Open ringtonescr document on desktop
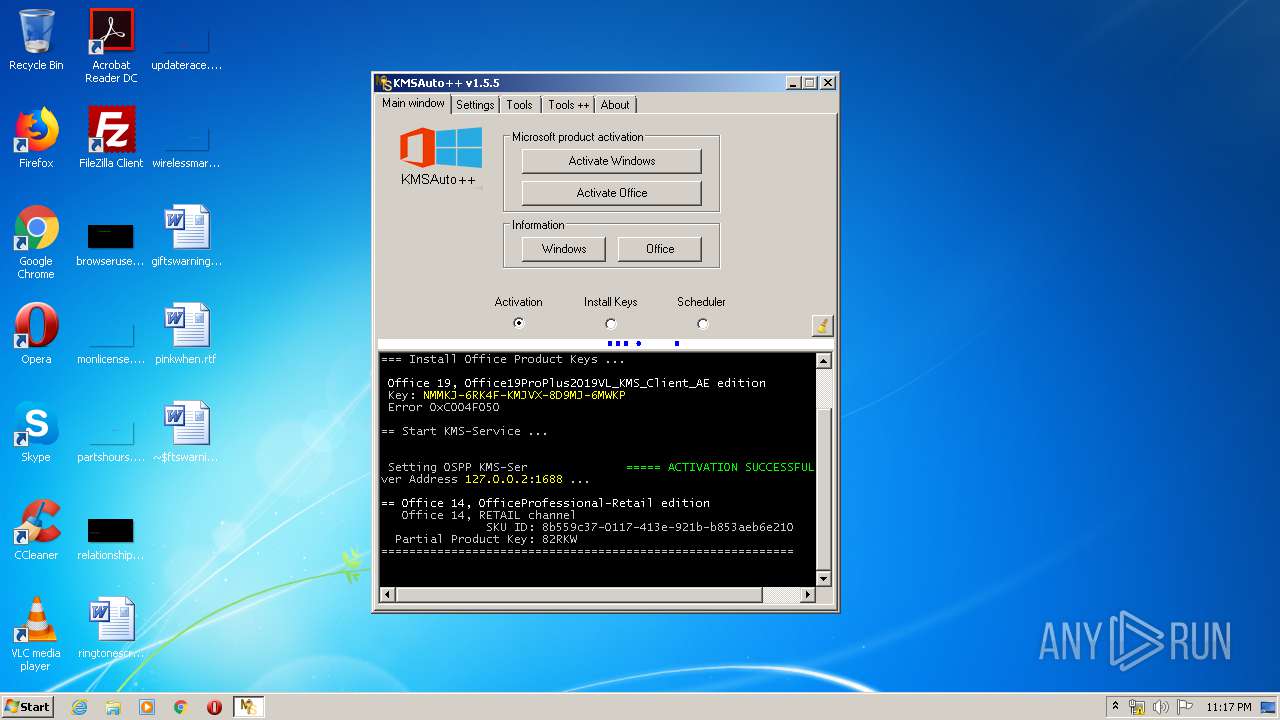This screenshot has width=1280, height=720. click(x=111, y=628)
